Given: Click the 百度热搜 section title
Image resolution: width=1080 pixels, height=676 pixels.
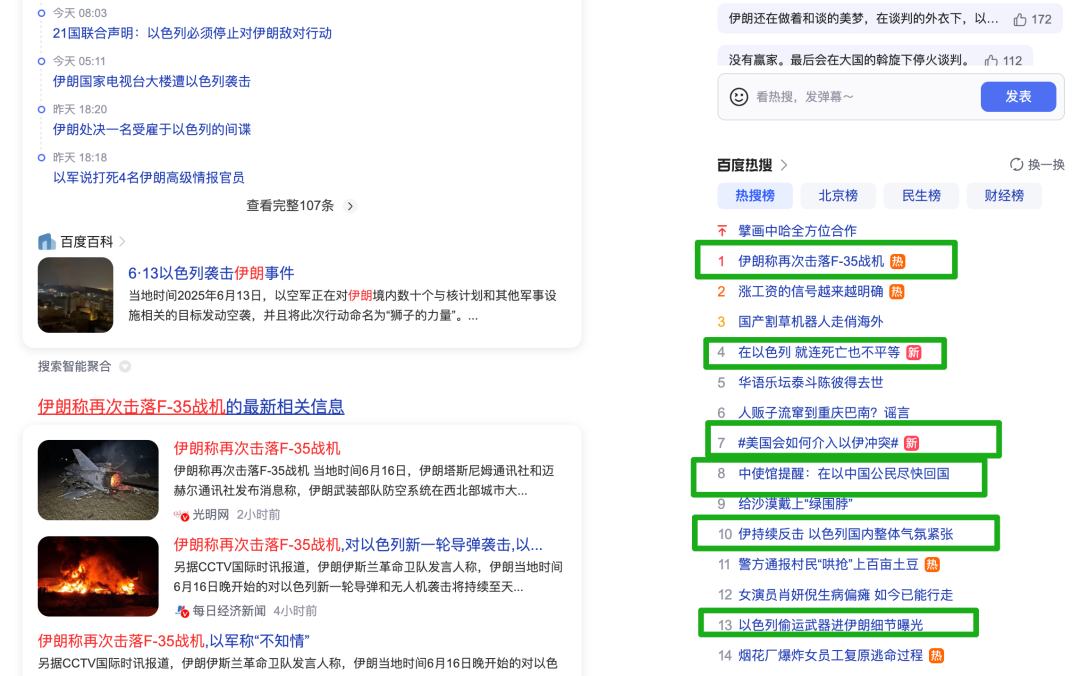Looking at the screenshot, I should click(x=745, y=165).
